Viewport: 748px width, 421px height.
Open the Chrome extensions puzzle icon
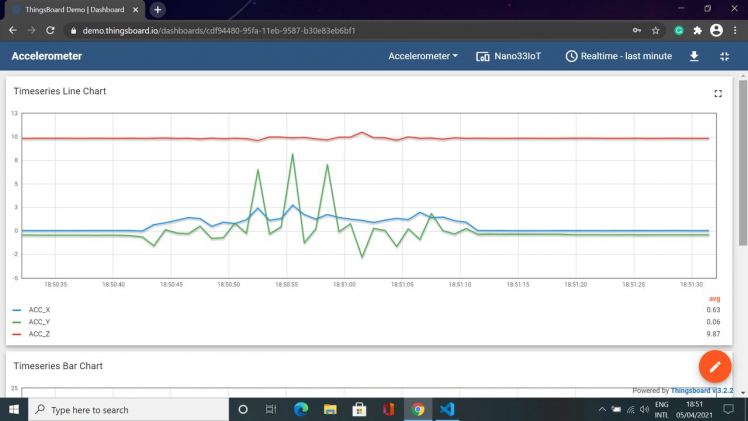click(697, 30)
